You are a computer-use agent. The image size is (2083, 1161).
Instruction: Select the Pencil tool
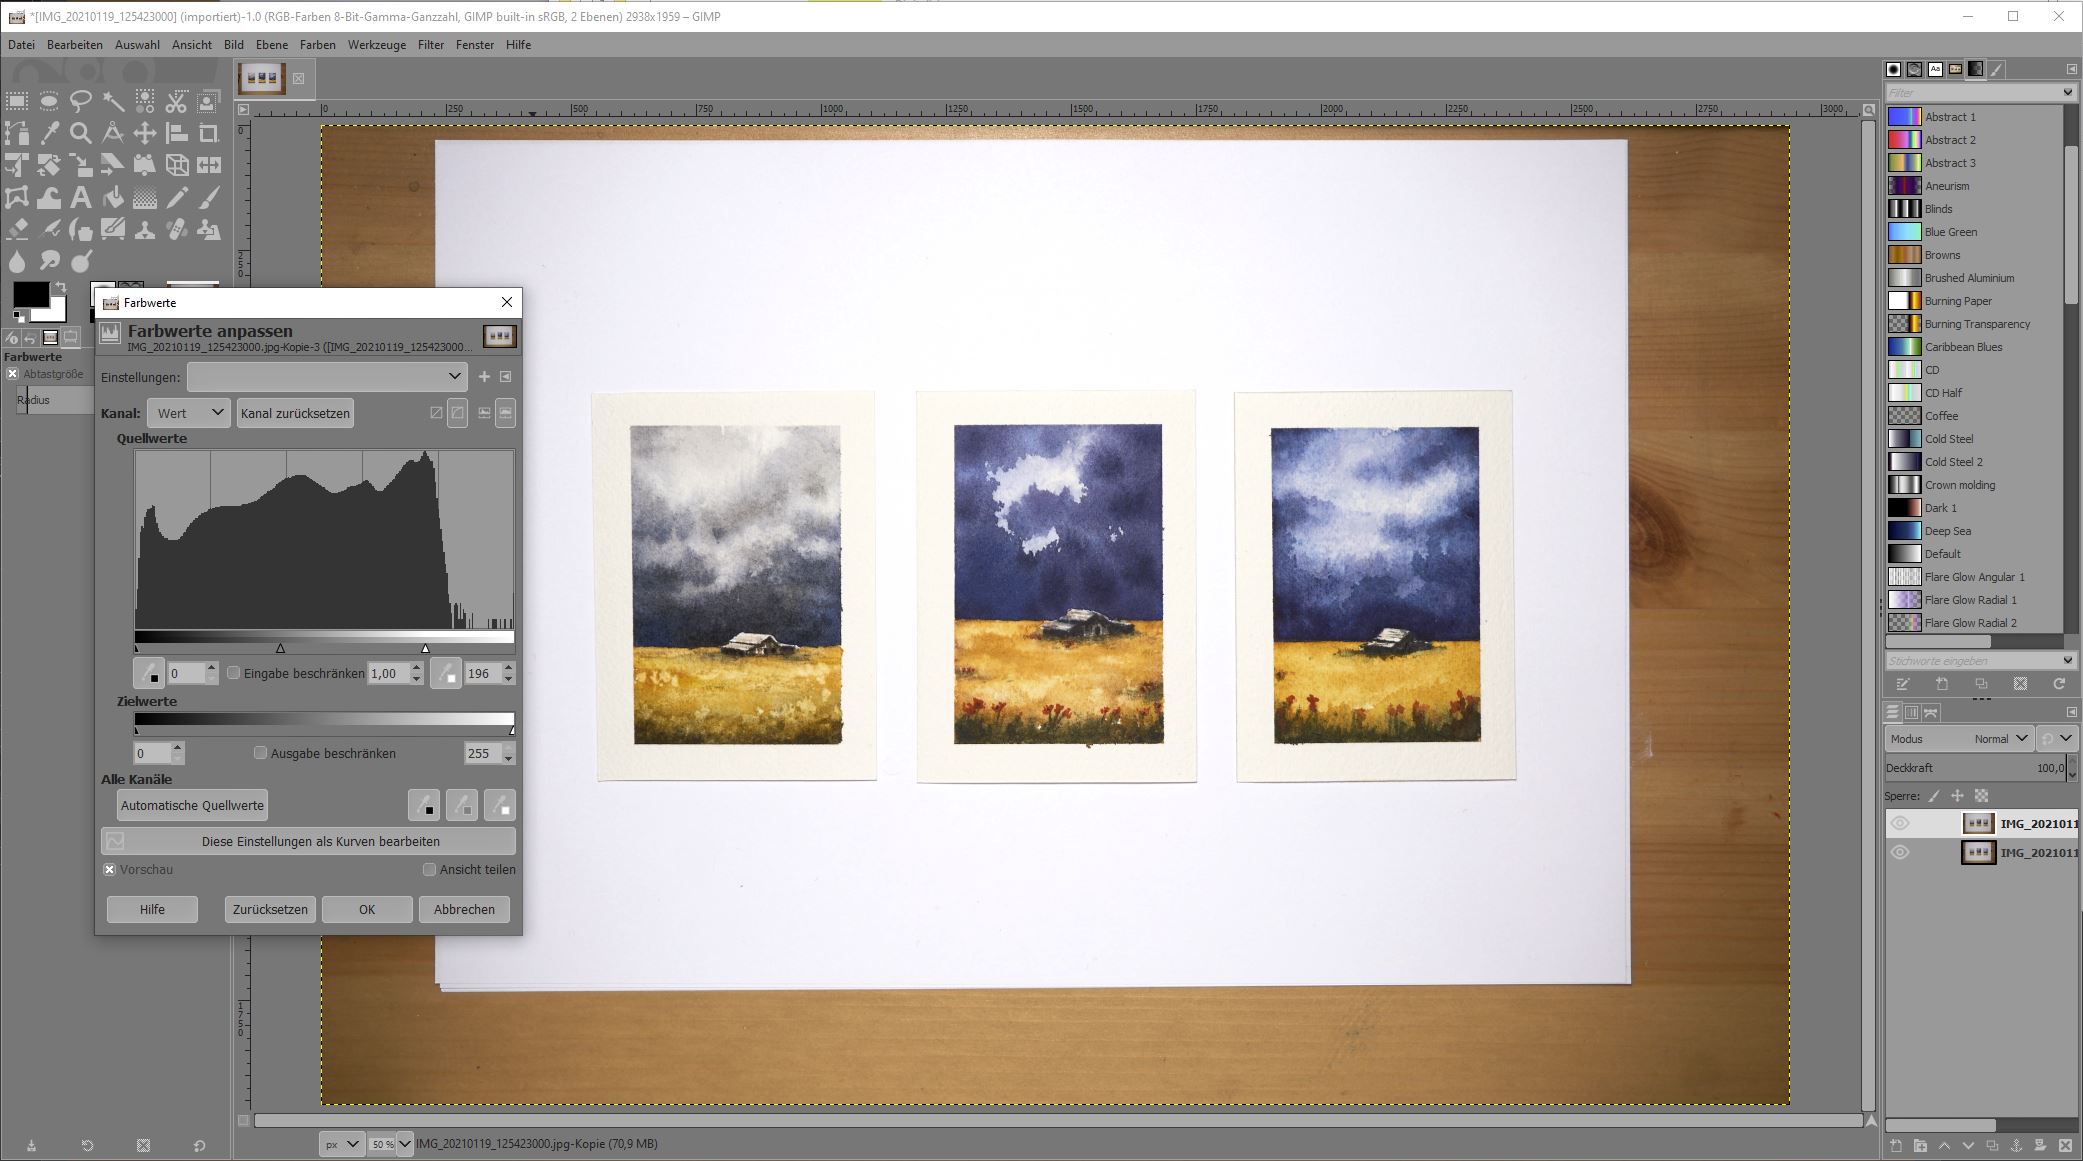pos(176,198)
